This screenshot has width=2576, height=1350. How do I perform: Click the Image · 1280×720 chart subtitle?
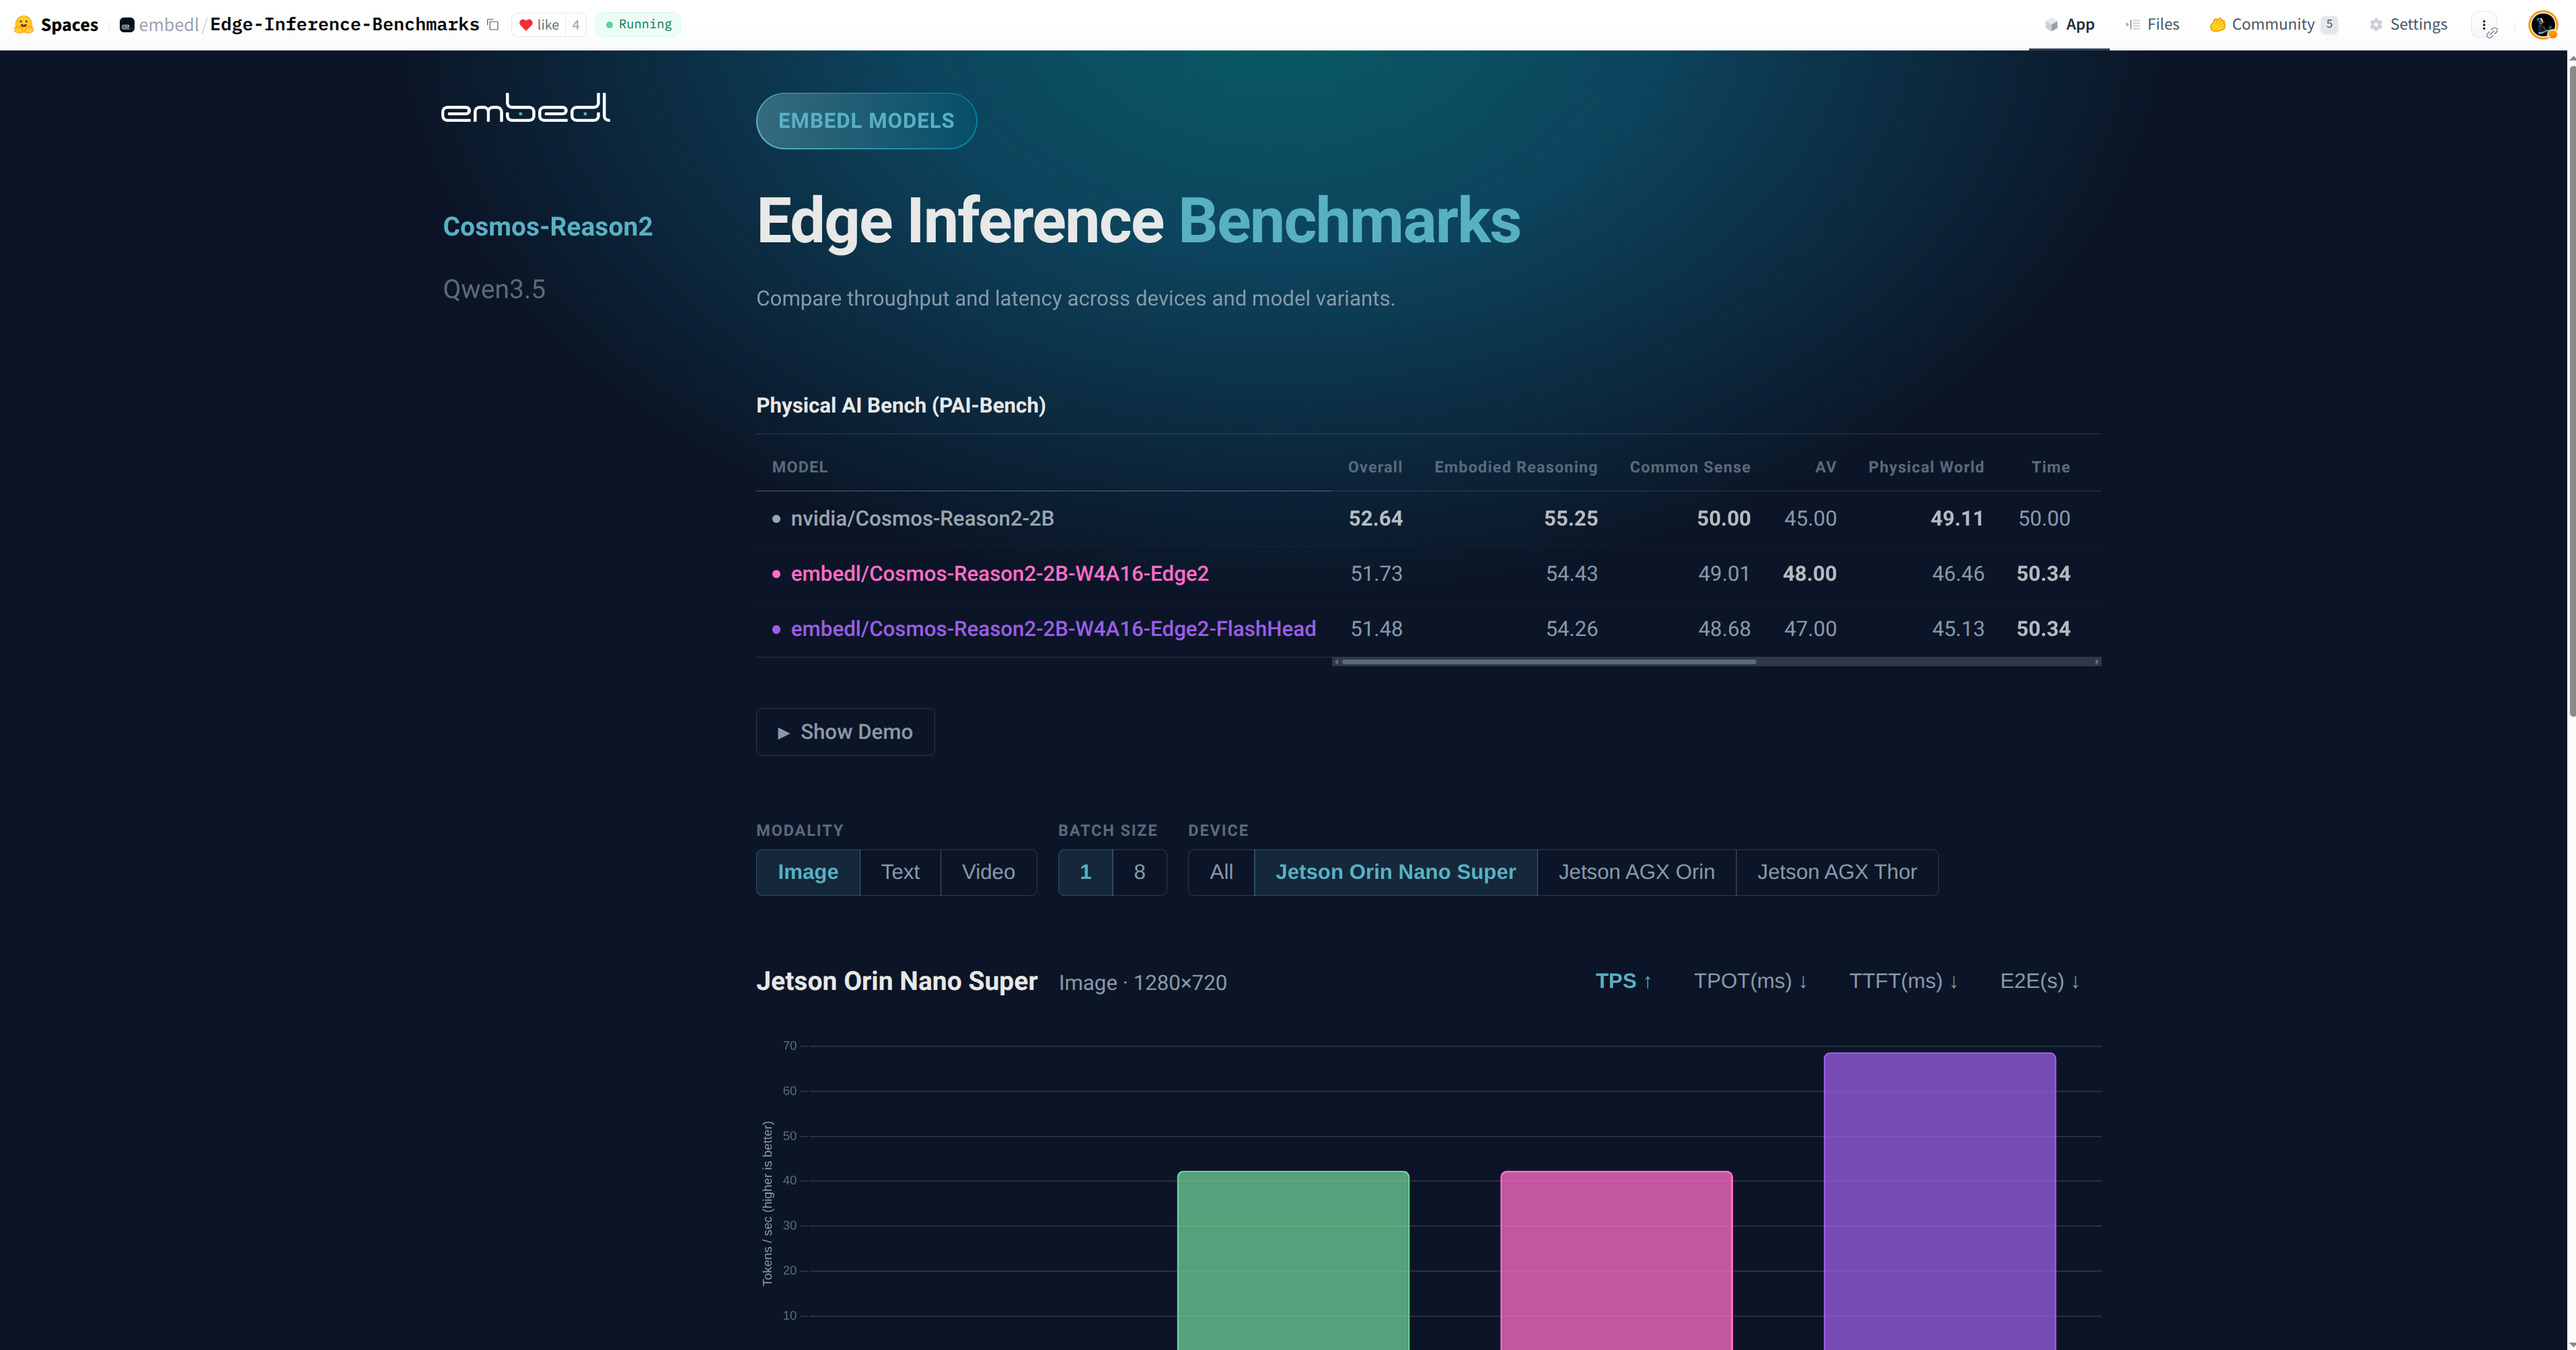1142,983
